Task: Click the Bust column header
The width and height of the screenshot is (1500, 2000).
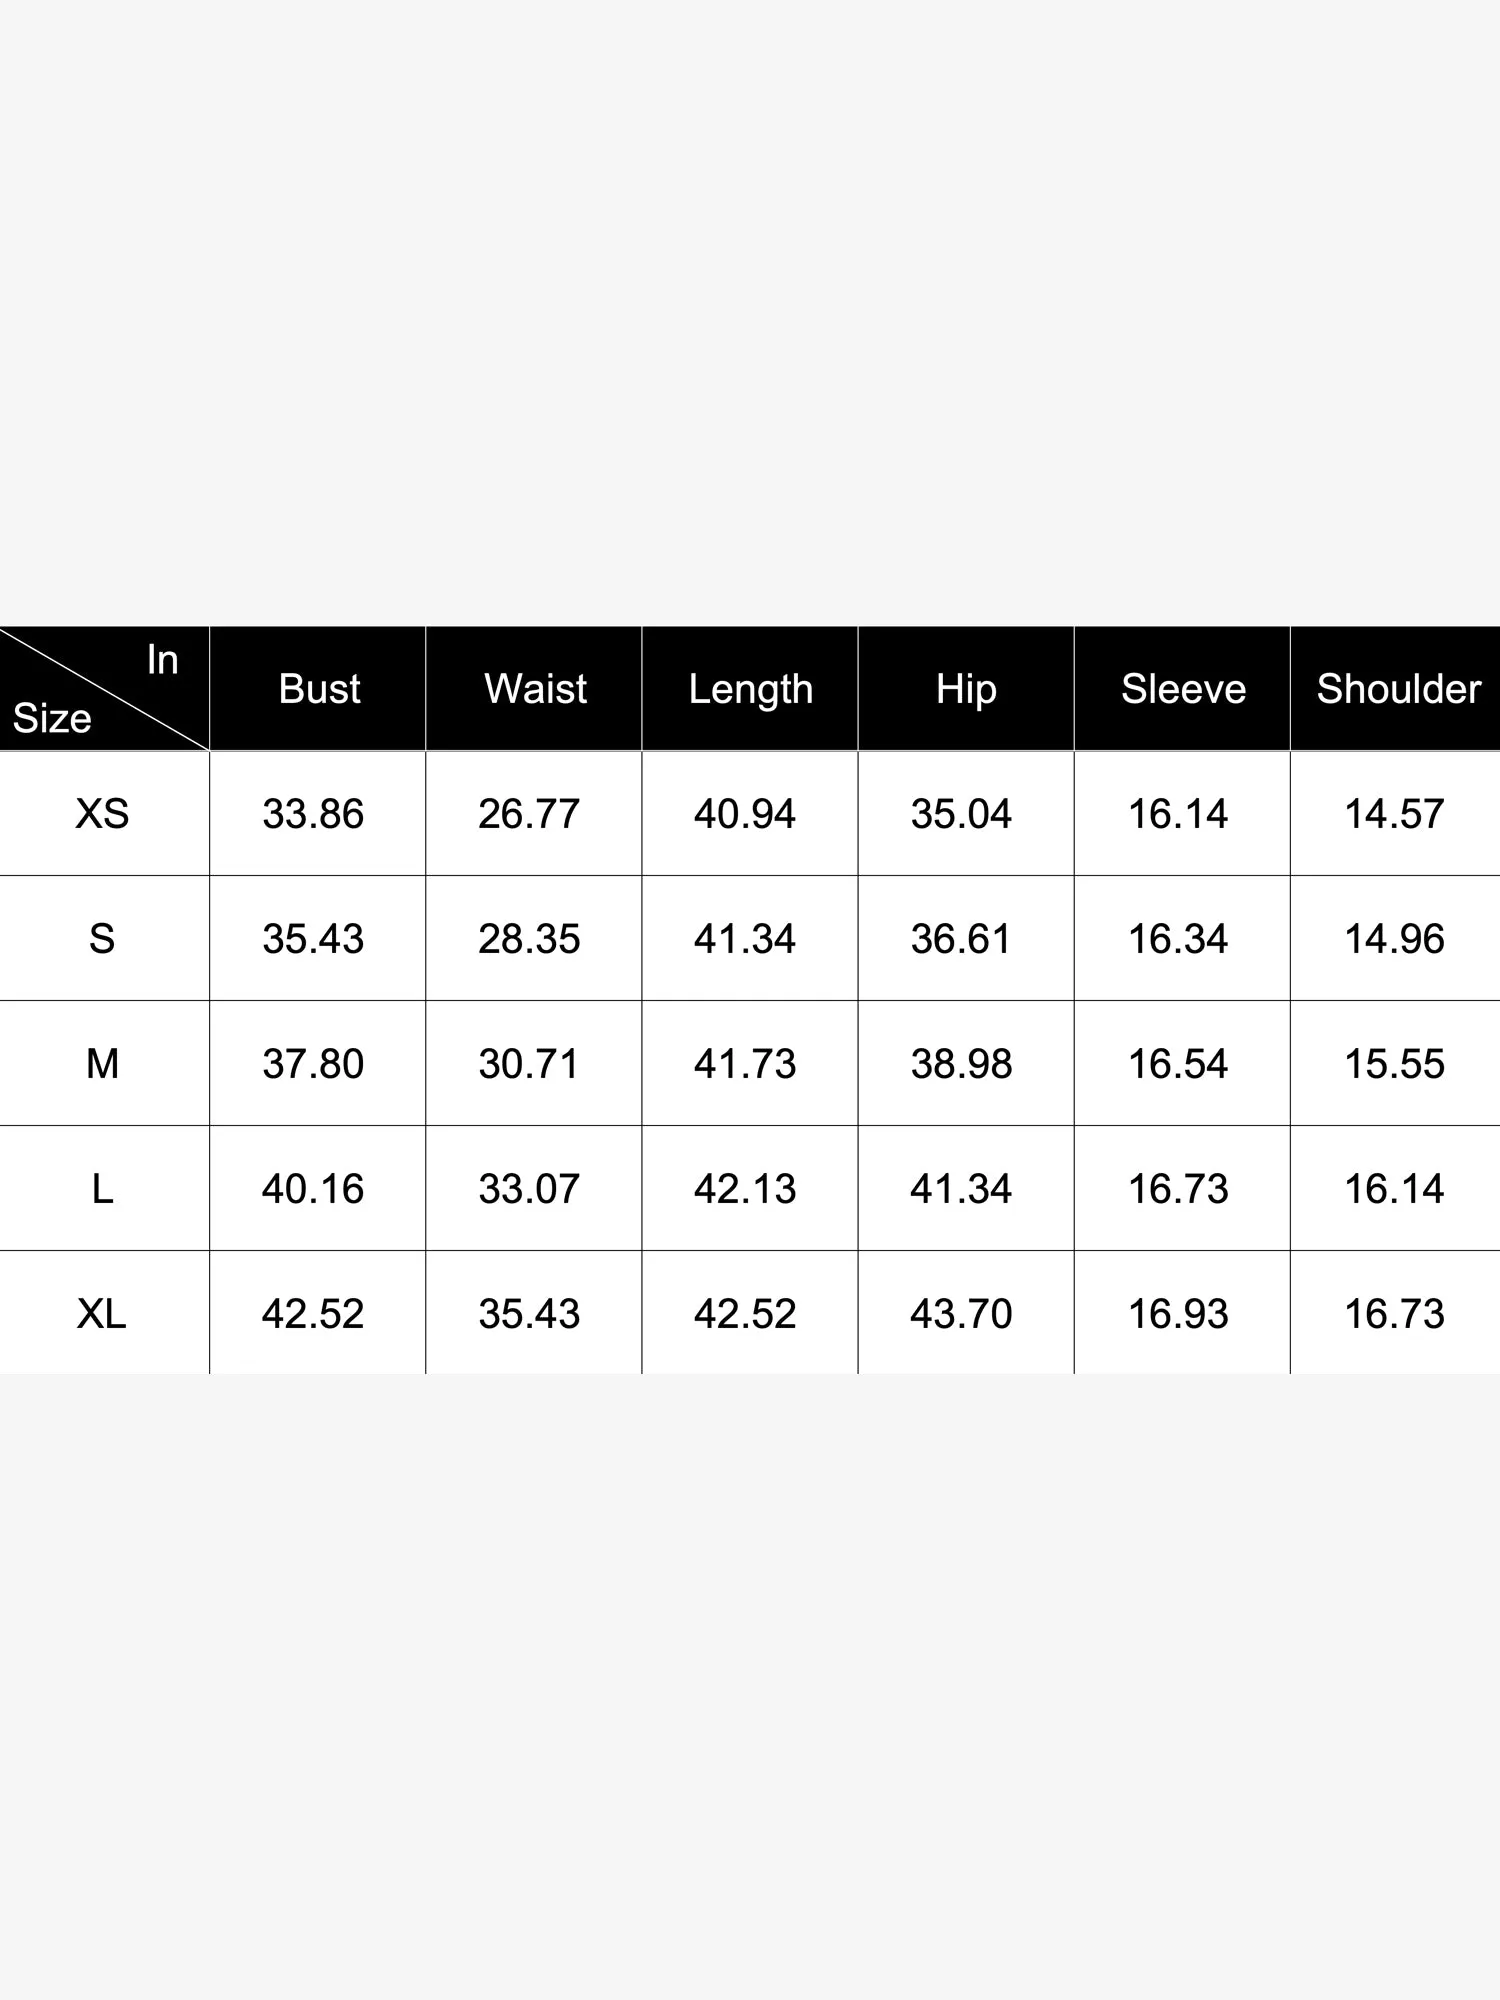Action: pos(319,689)
